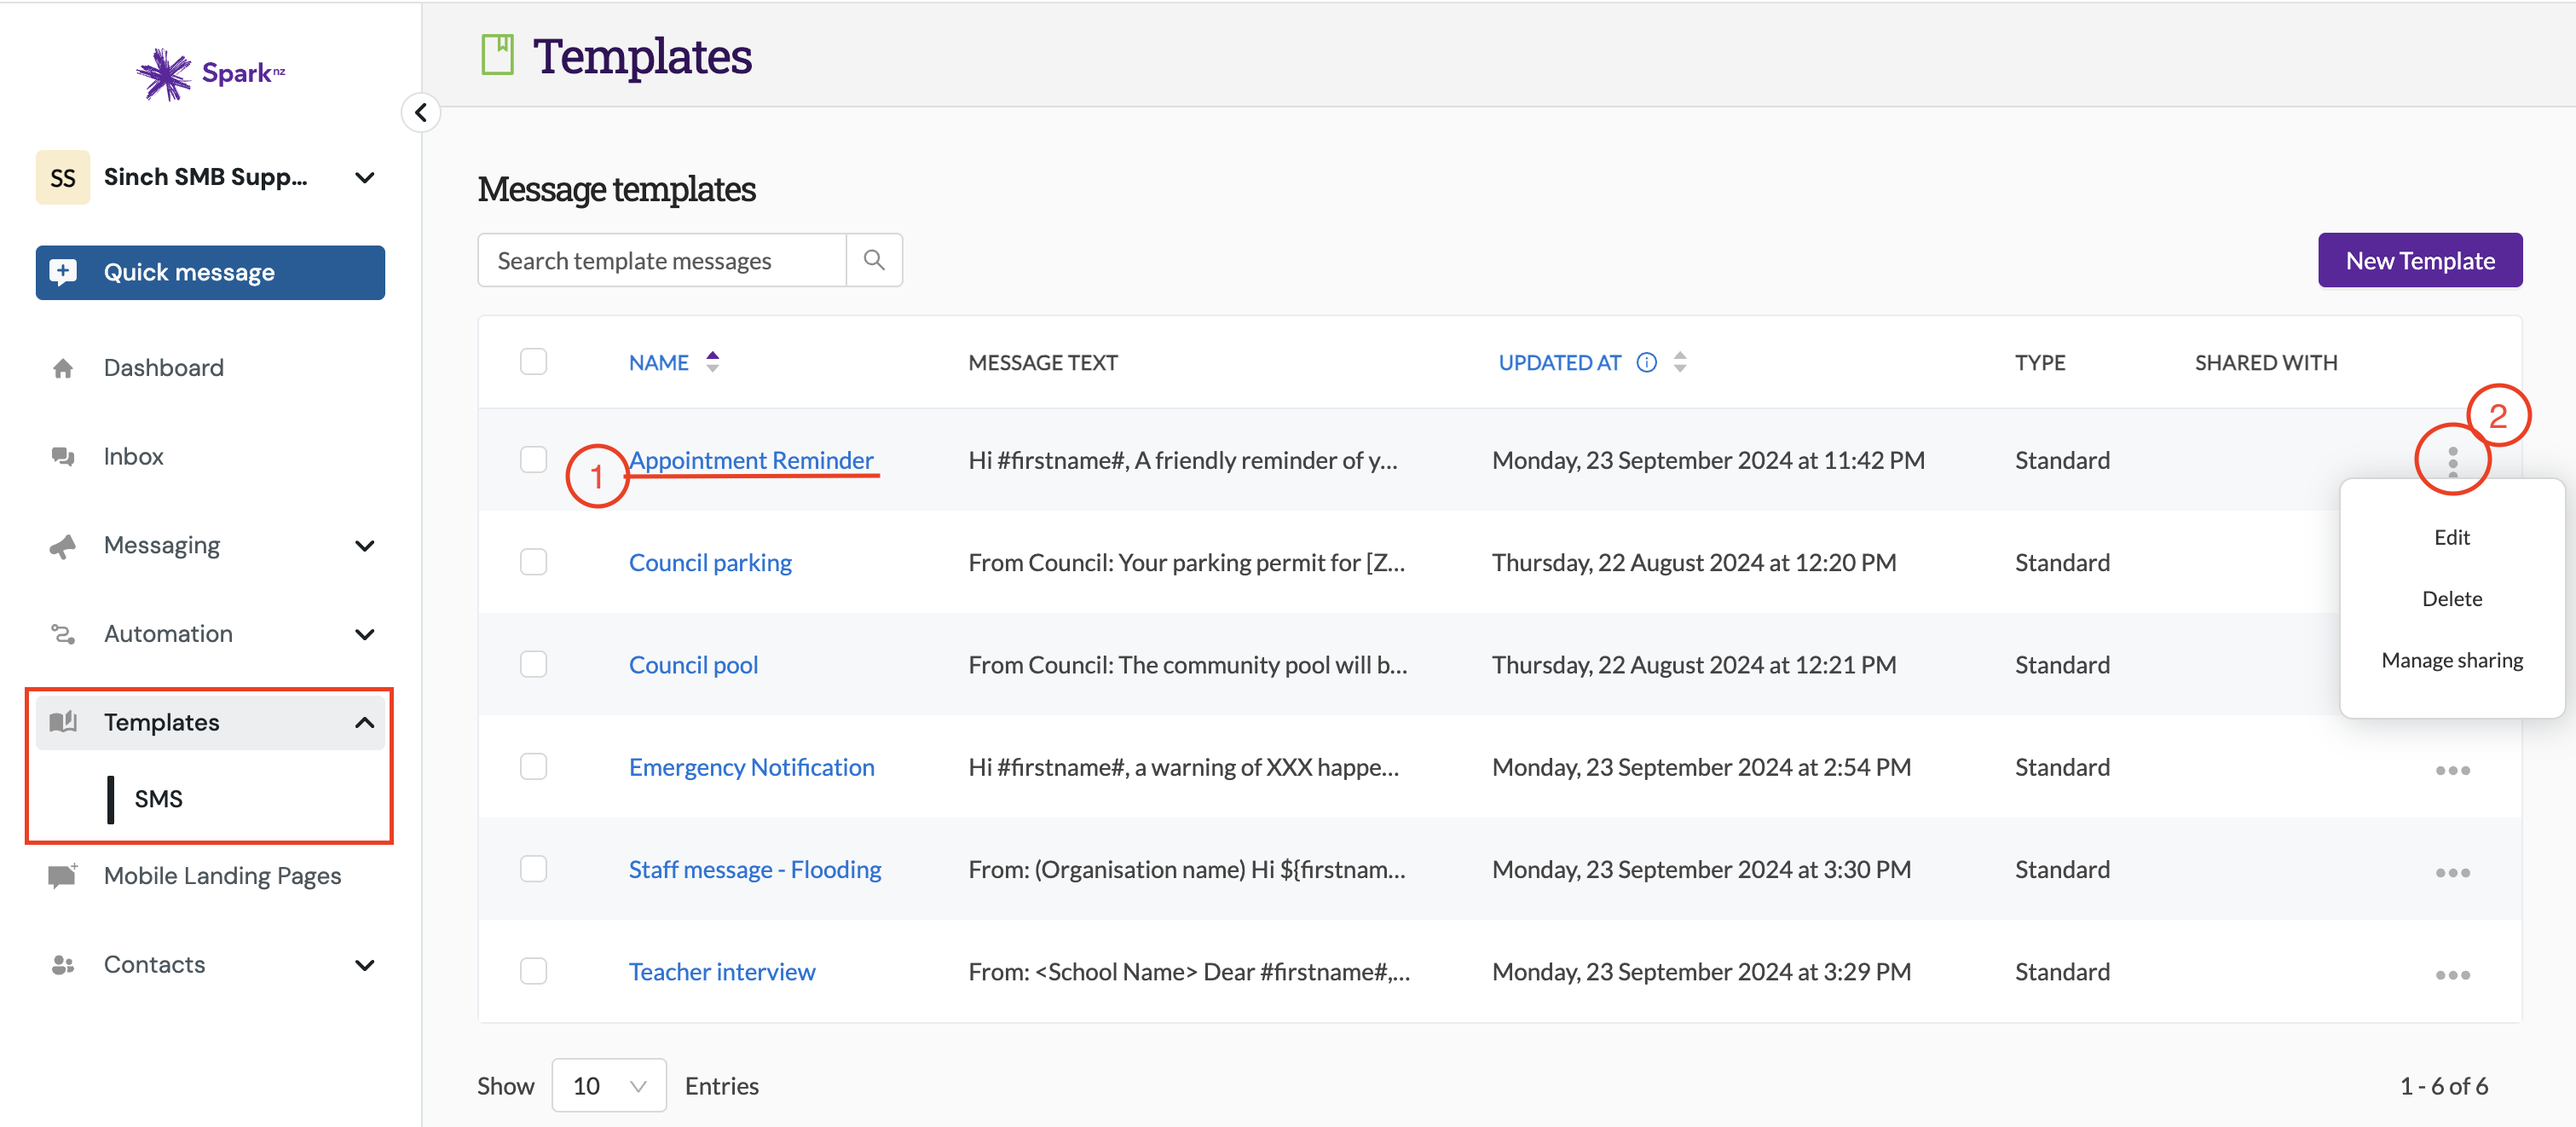Click the Council parking message text cell

(1186, 562)
